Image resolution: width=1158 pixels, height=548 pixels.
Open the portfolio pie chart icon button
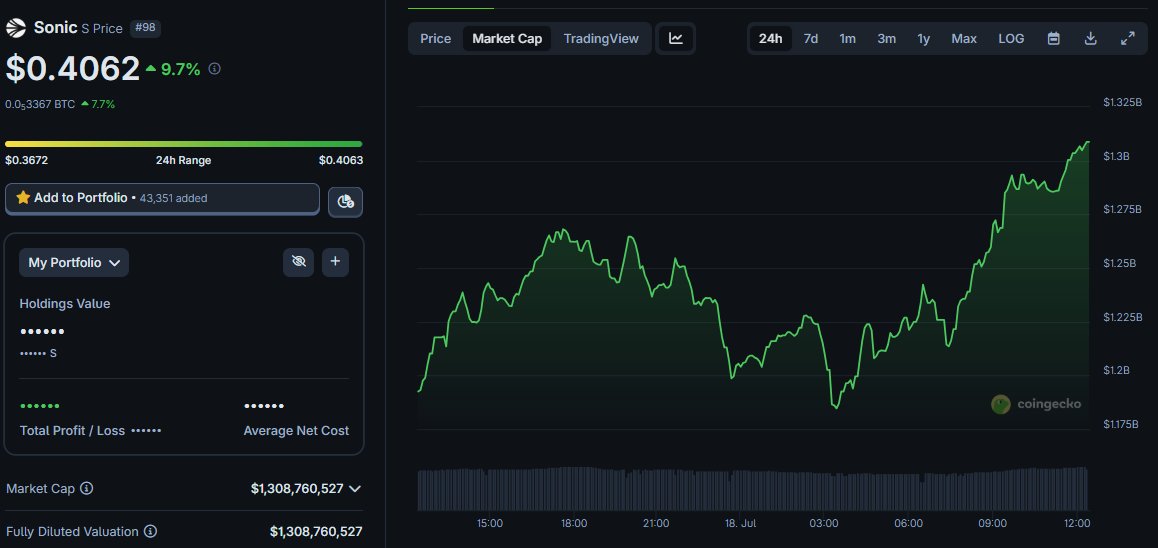pyautogui.click(x=345, y=202)
